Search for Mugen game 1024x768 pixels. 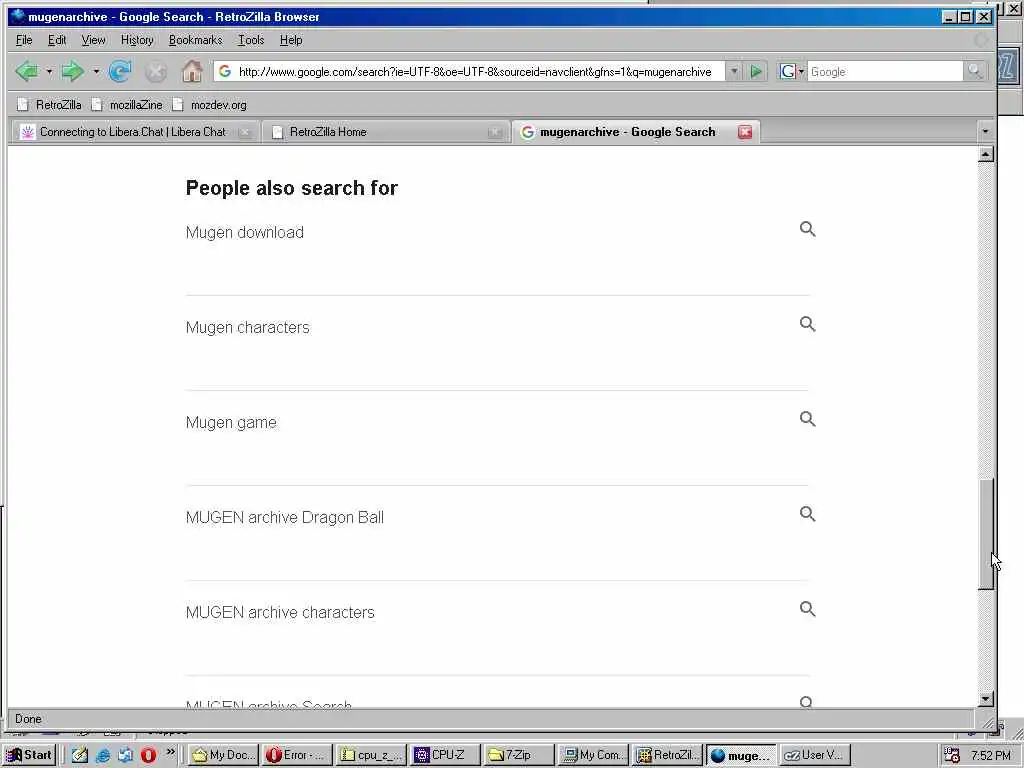point(231,423)
